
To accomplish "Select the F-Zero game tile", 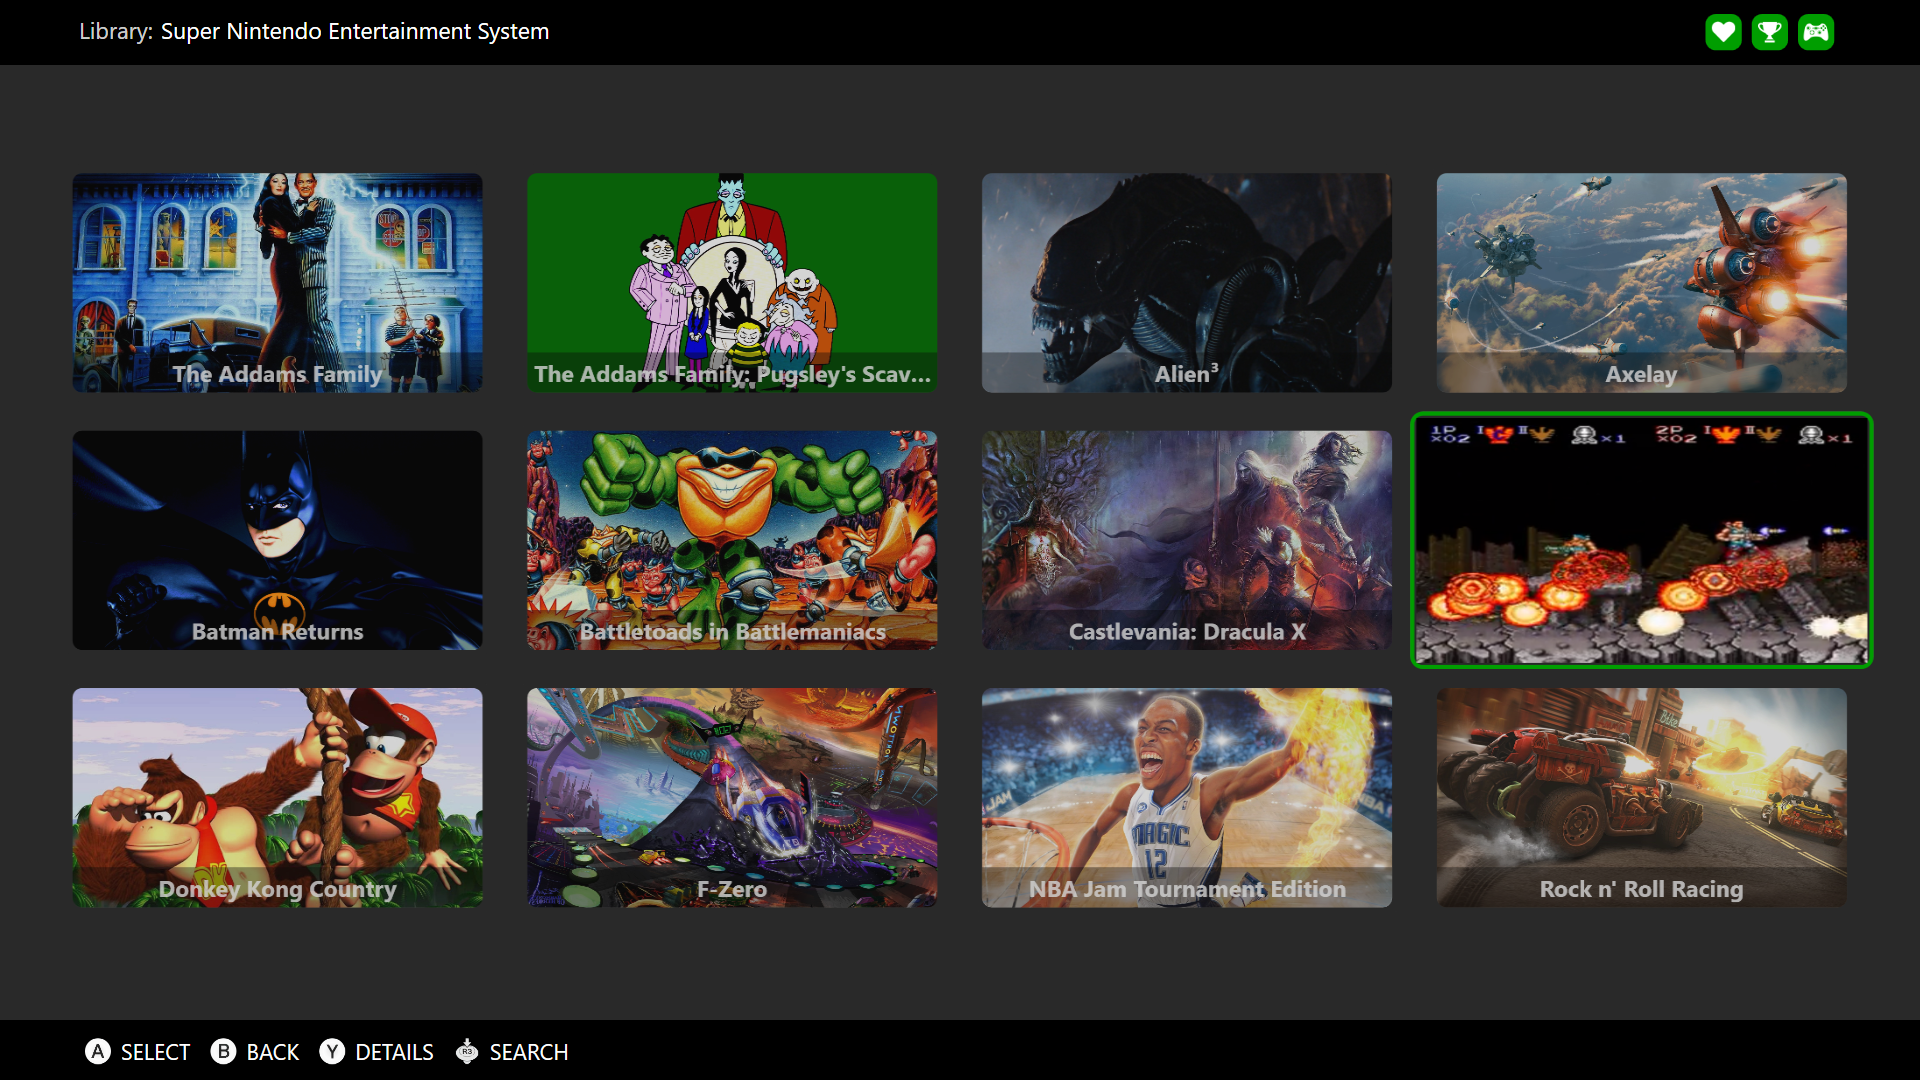I will (x=732, y=798).
